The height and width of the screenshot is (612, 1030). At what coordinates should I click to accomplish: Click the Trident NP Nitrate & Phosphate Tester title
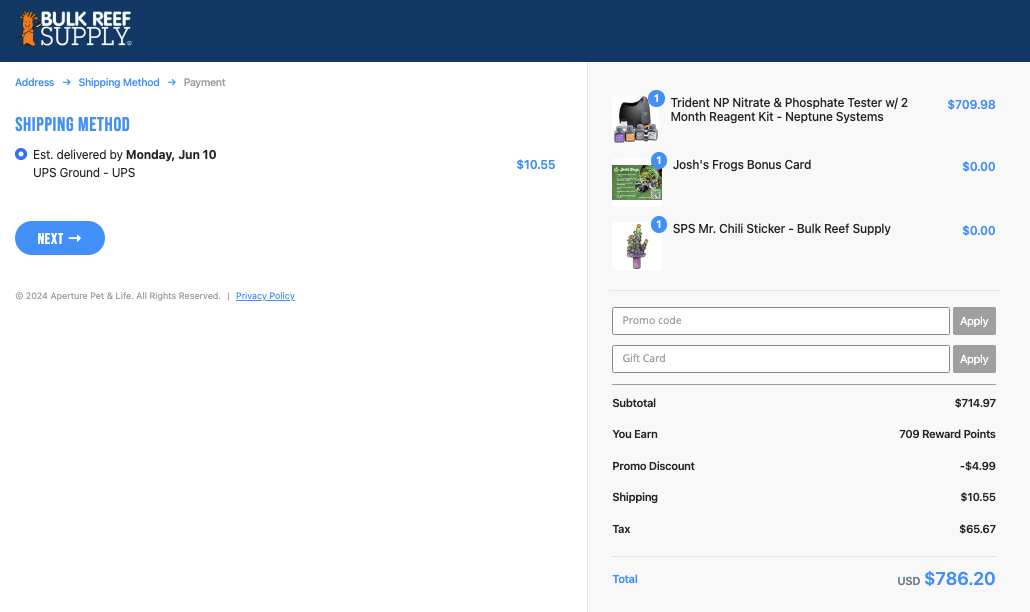coord(789,110)
